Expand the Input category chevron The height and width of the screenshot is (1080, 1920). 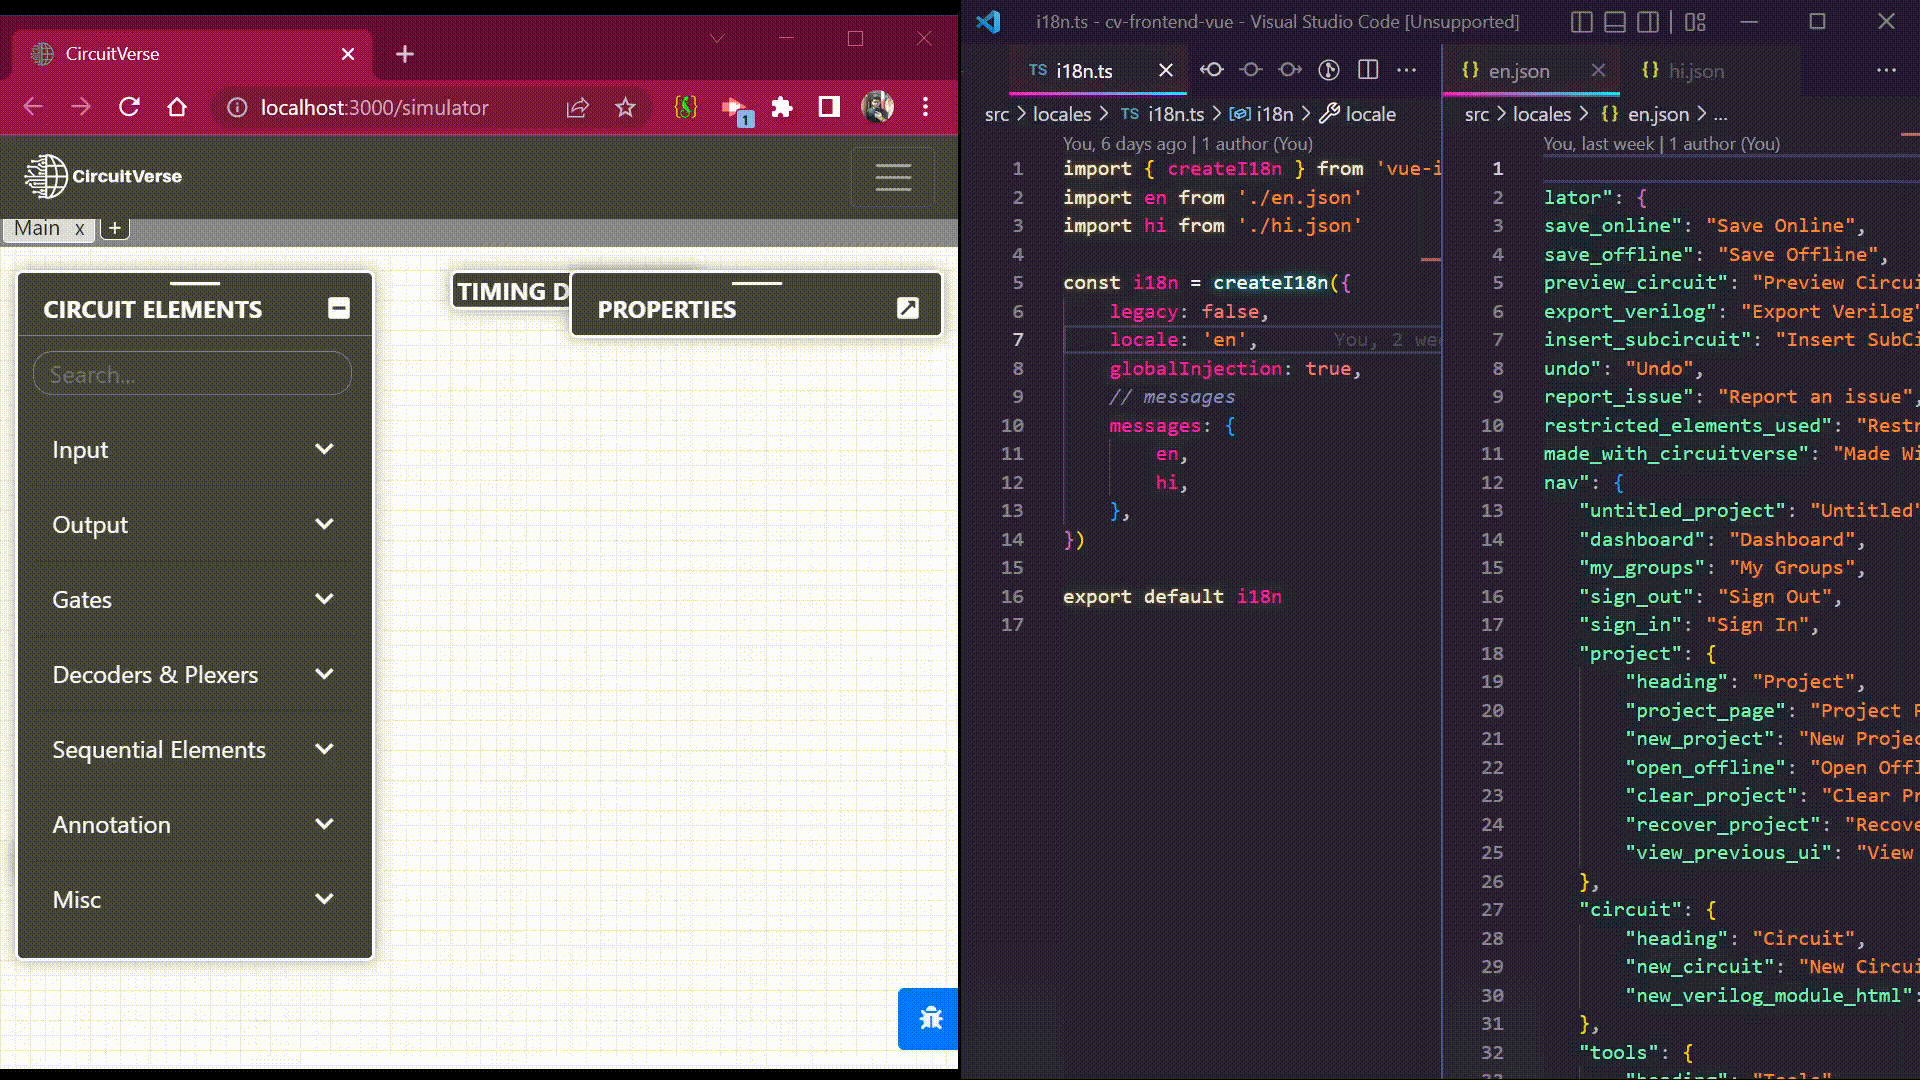tap(323, 449)
